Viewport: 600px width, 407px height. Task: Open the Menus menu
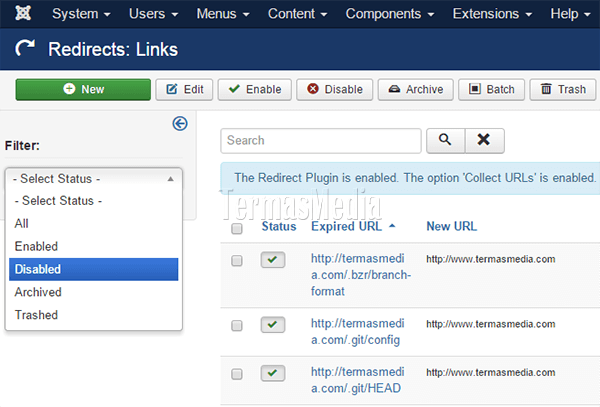223,14
